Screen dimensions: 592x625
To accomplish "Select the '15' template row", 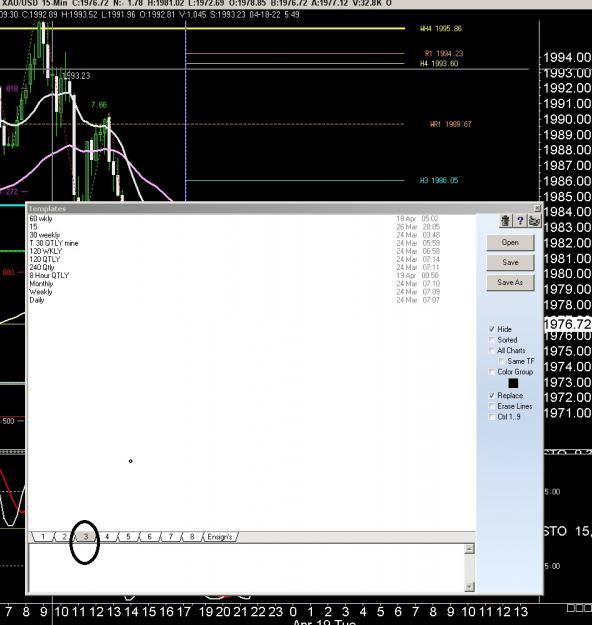I will click(x=251, y=227).
